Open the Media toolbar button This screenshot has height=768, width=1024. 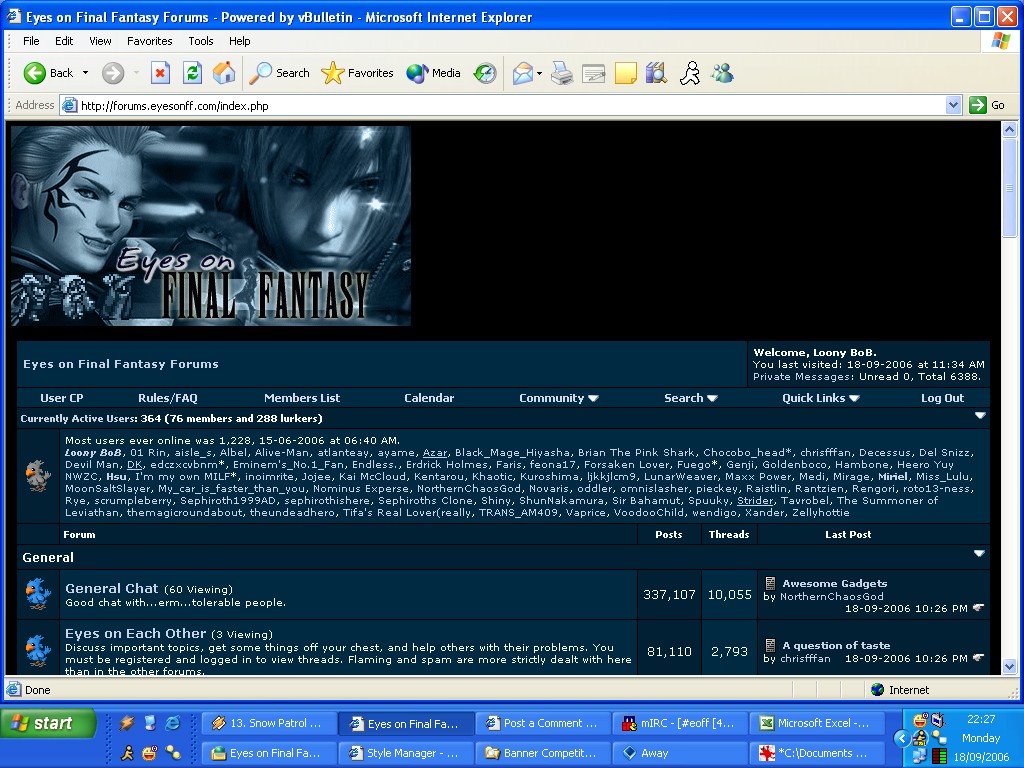click(433, 73)
